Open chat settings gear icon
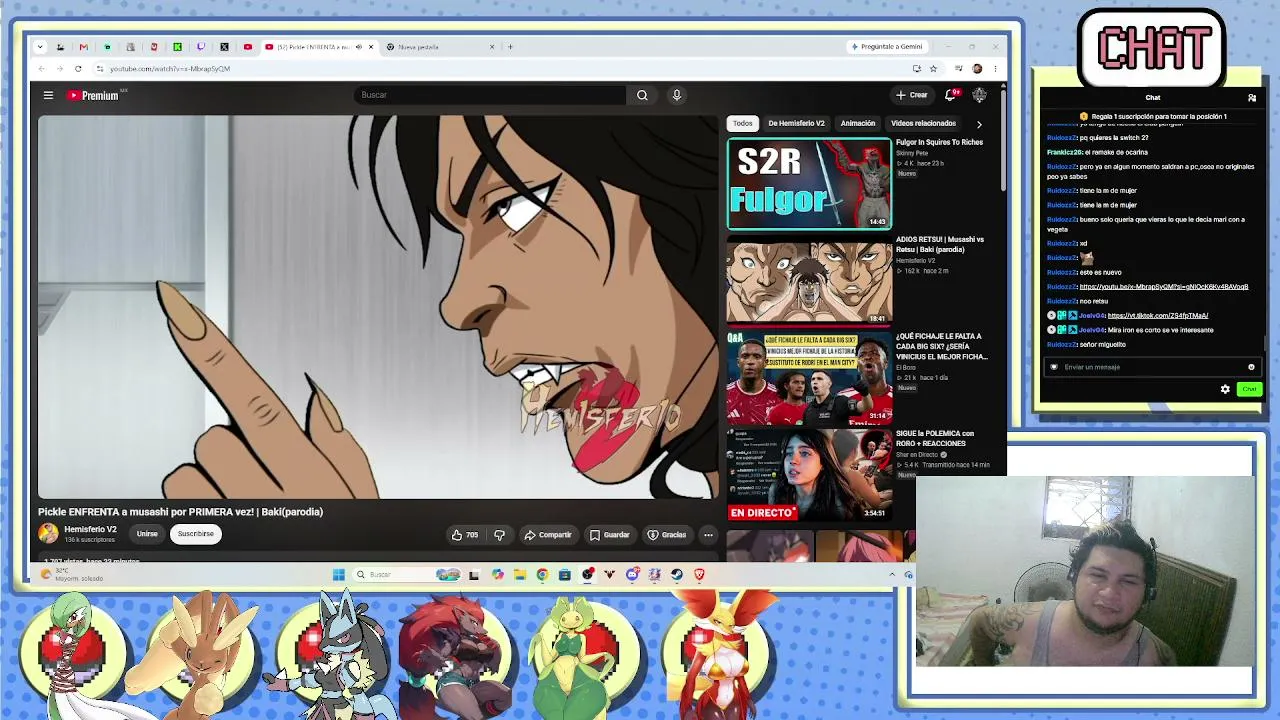This screenshot has width=1280, height=720. 1225,389
